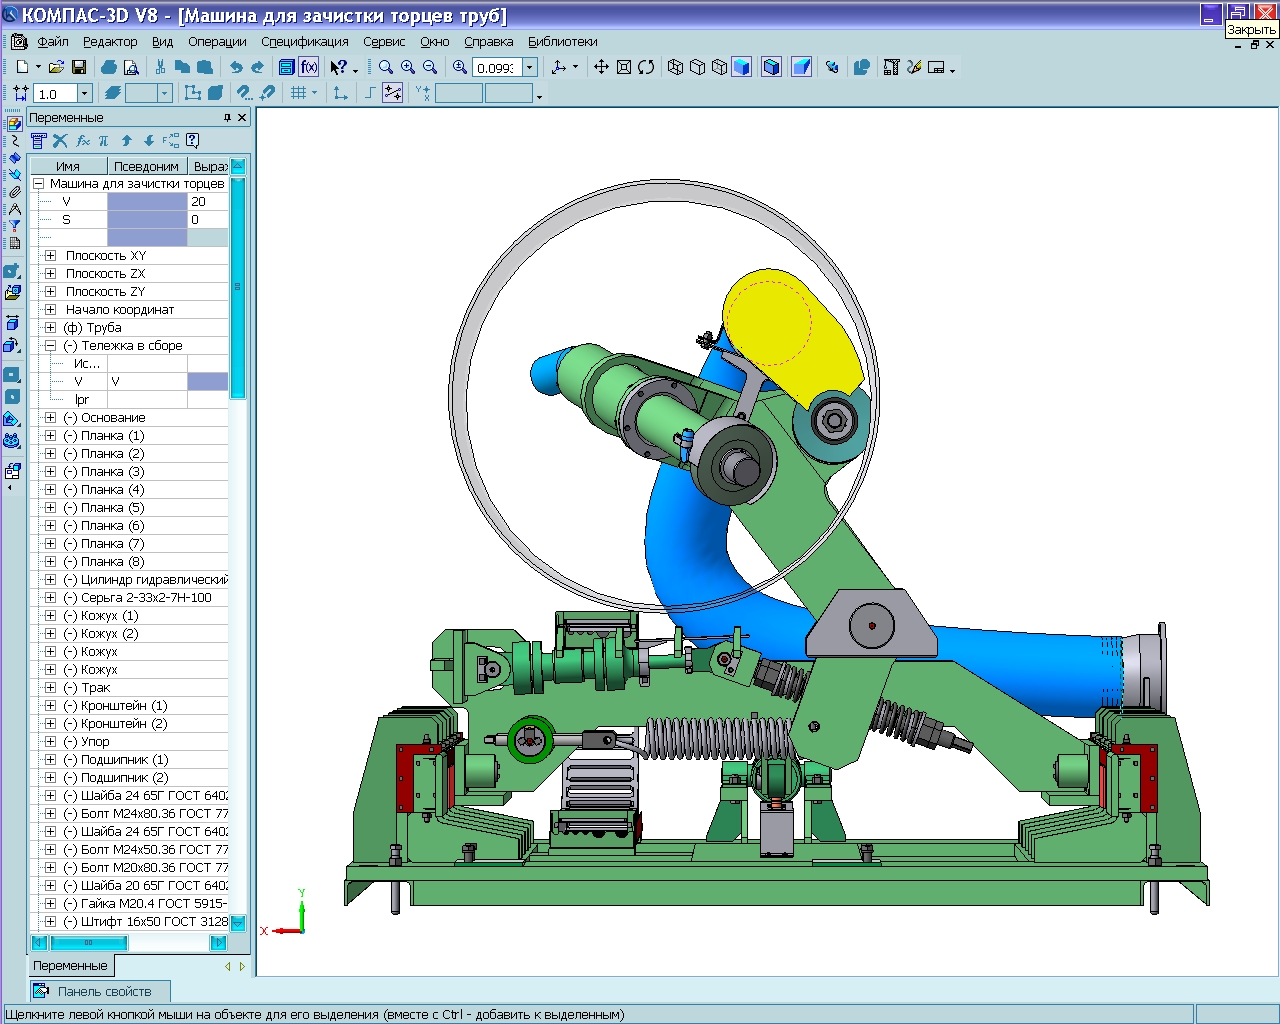The height and width of the screenshot is (1024, 1280).
Task: Expand the Плоскость XY tree node
Action: [x=50, y=256]
